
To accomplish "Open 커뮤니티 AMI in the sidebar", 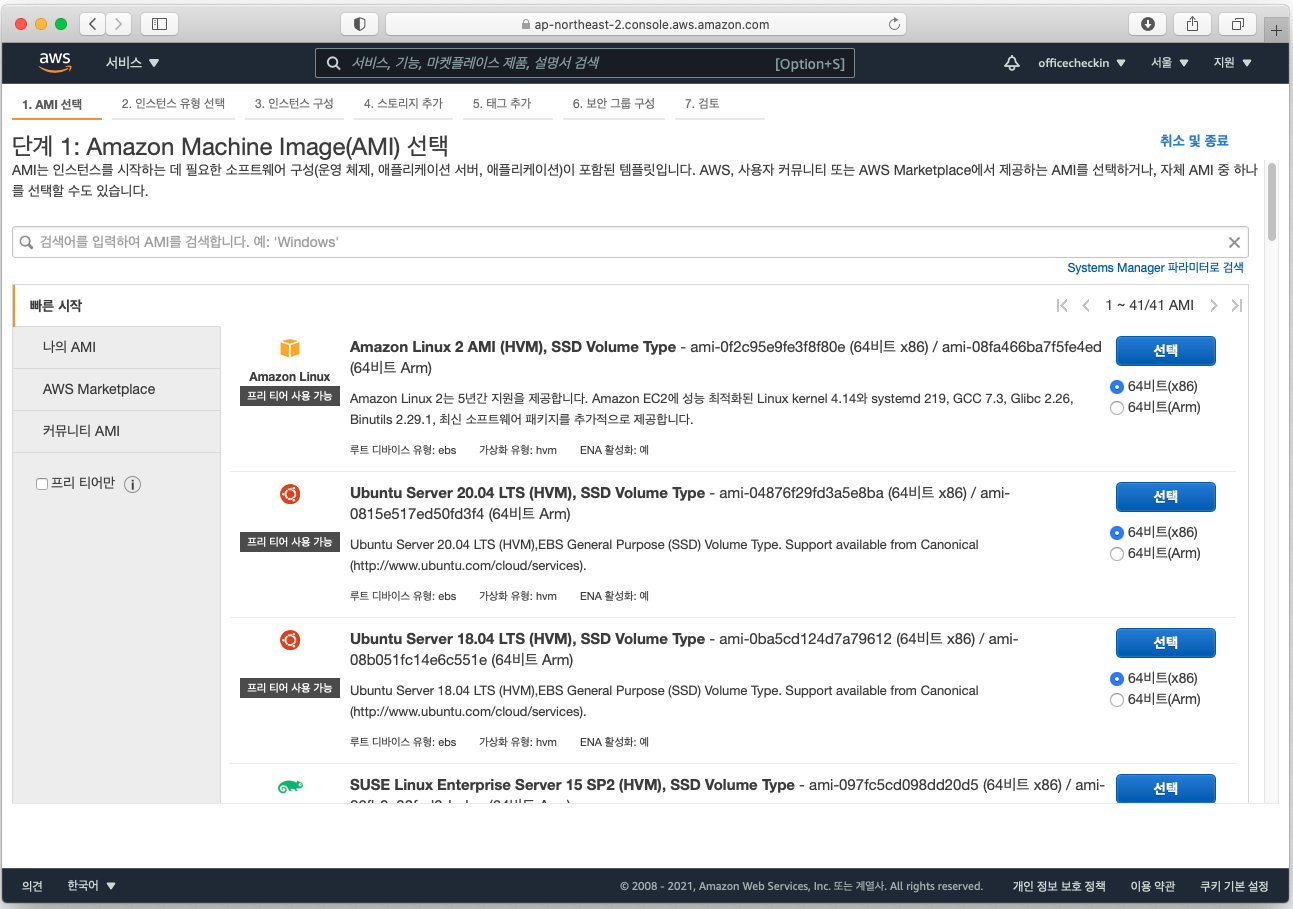I will (117, 431).
